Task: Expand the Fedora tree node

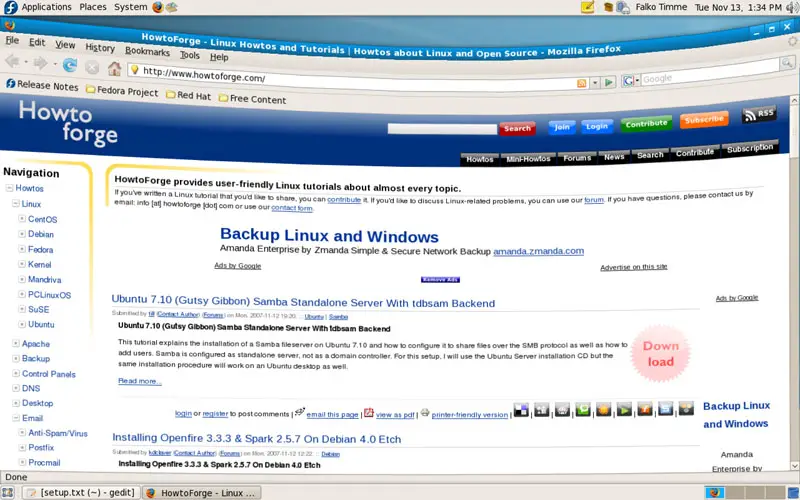Action: click(x=22, y=249)
